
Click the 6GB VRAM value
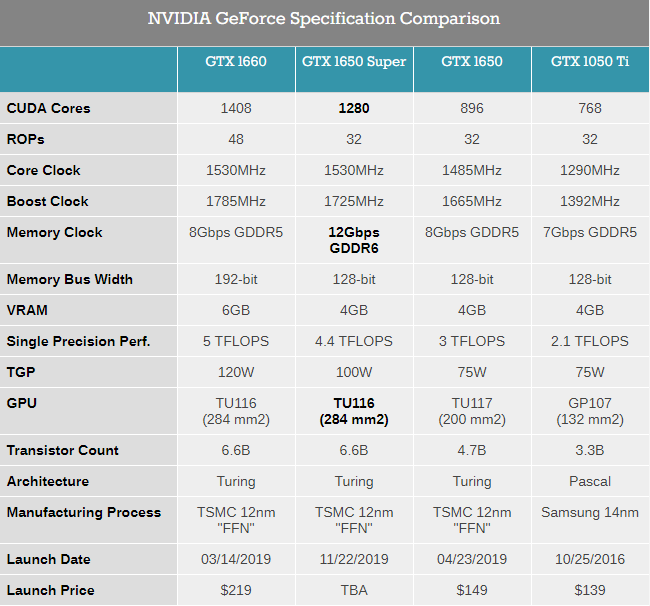236,310
